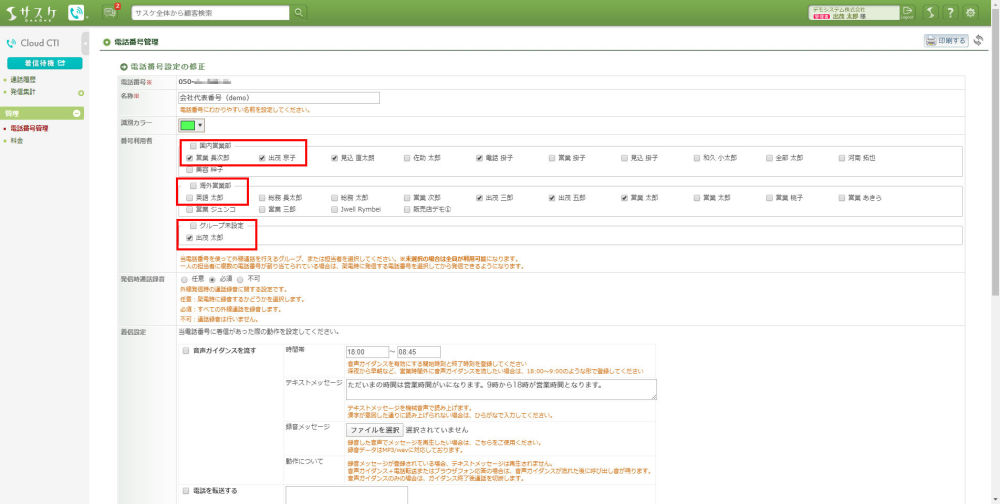The height and width of the screenshot is (504, 1000).
Task: Open the chat notifications icon
Action: [110, 12]
